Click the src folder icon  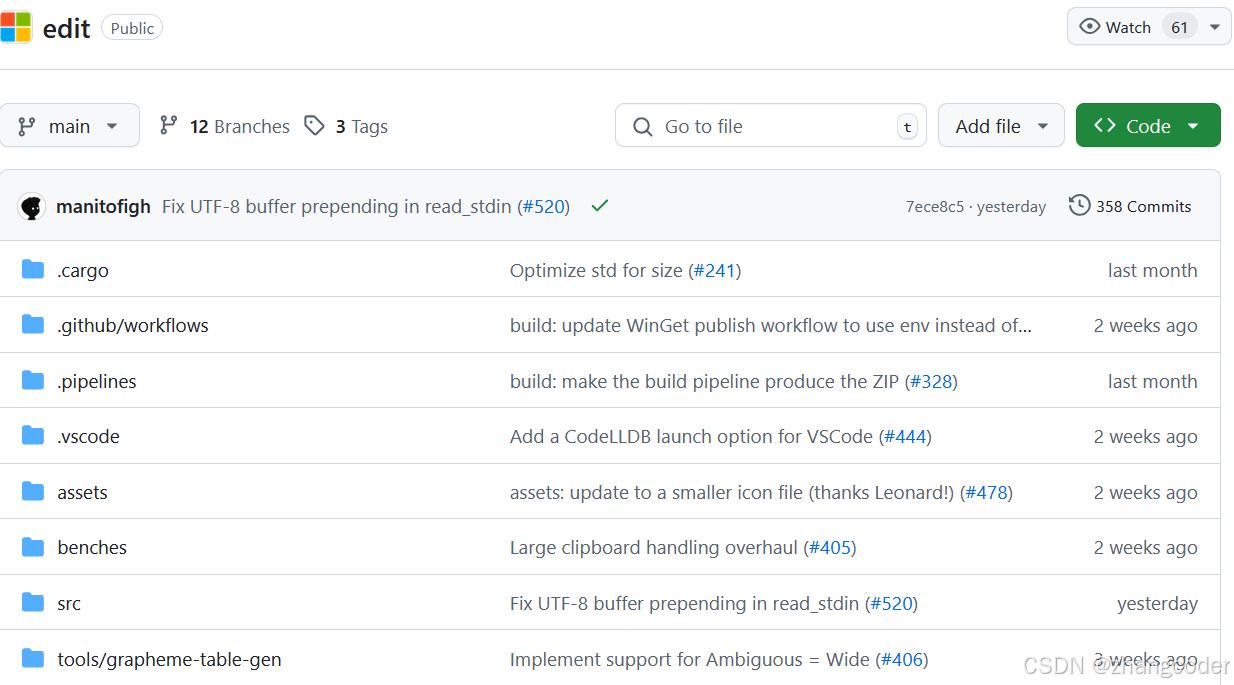pos(33,603)
